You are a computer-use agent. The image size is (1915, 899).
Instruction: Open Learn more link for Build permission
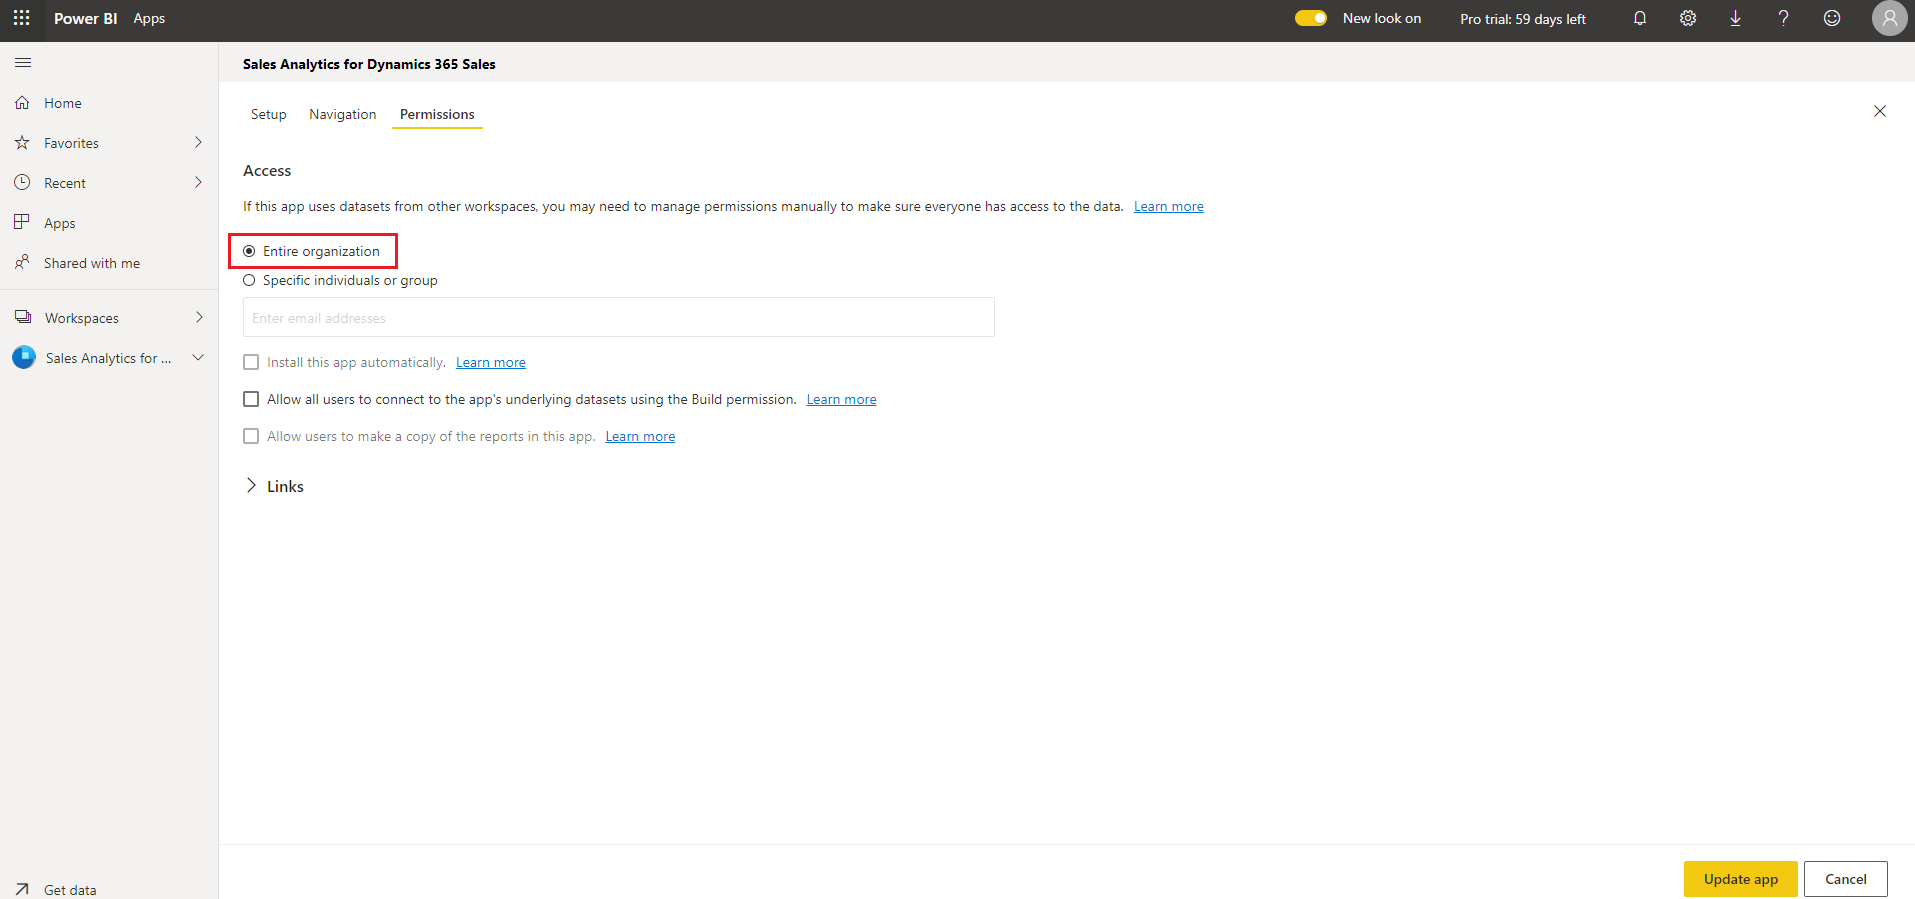tap(842, 399)
